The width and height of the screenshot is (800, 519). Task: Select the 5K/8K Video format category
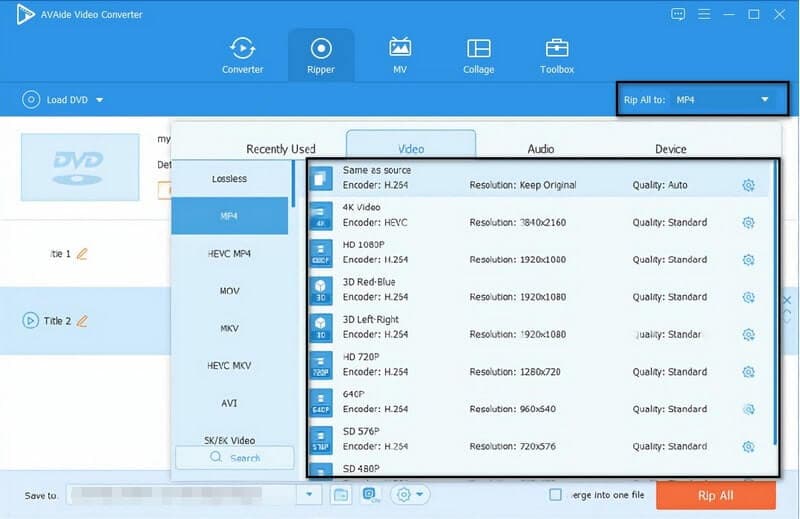pos(230,438)
